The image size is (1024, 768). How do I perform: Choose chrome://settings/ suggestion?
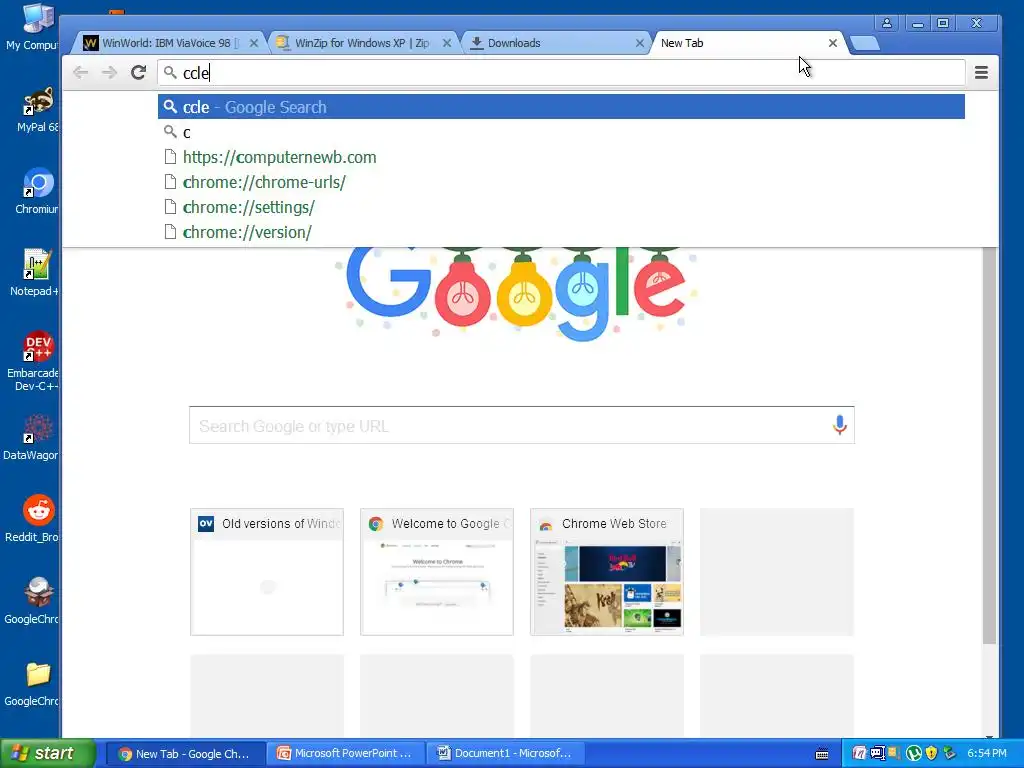coord(561,207)
